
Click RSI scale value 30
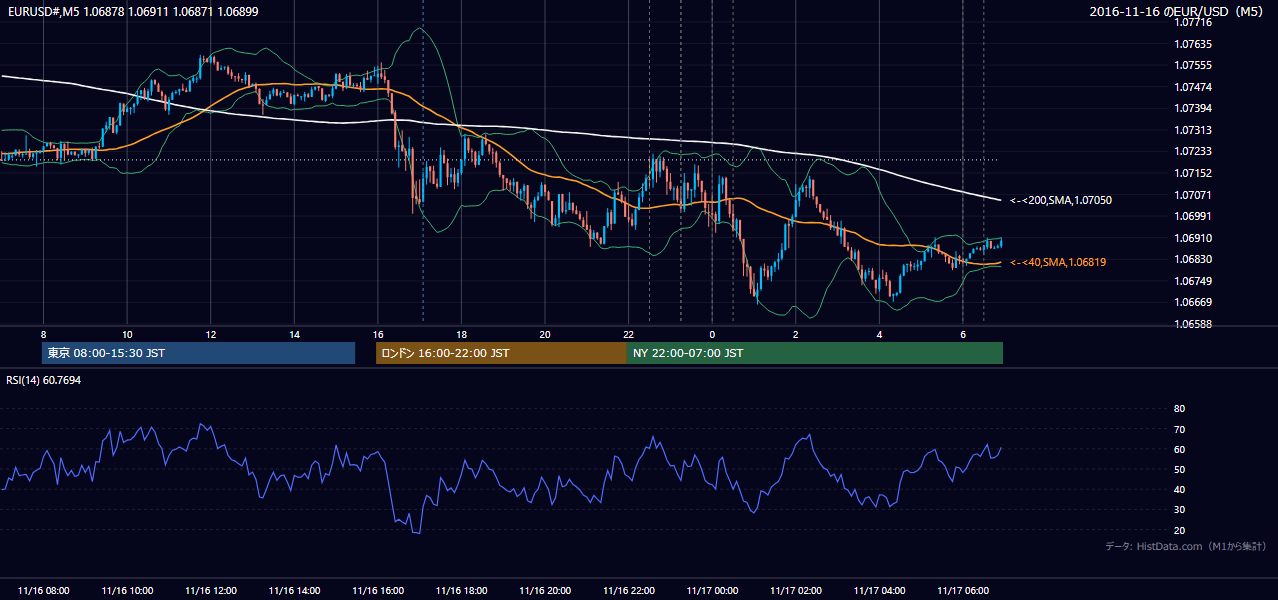point(1179,509)
